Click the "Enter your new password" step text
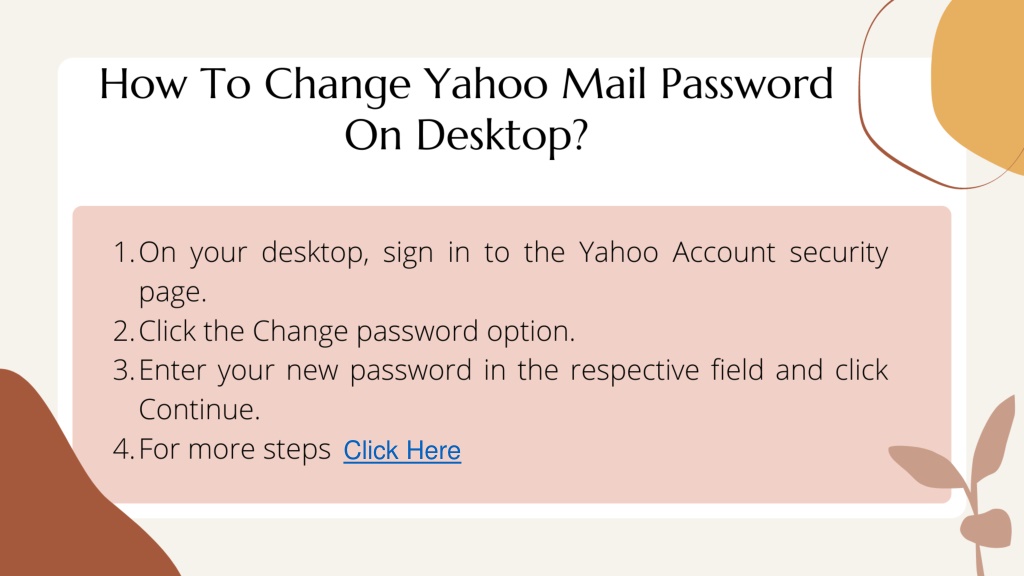1024x576 pixels. tap(305, 371)
